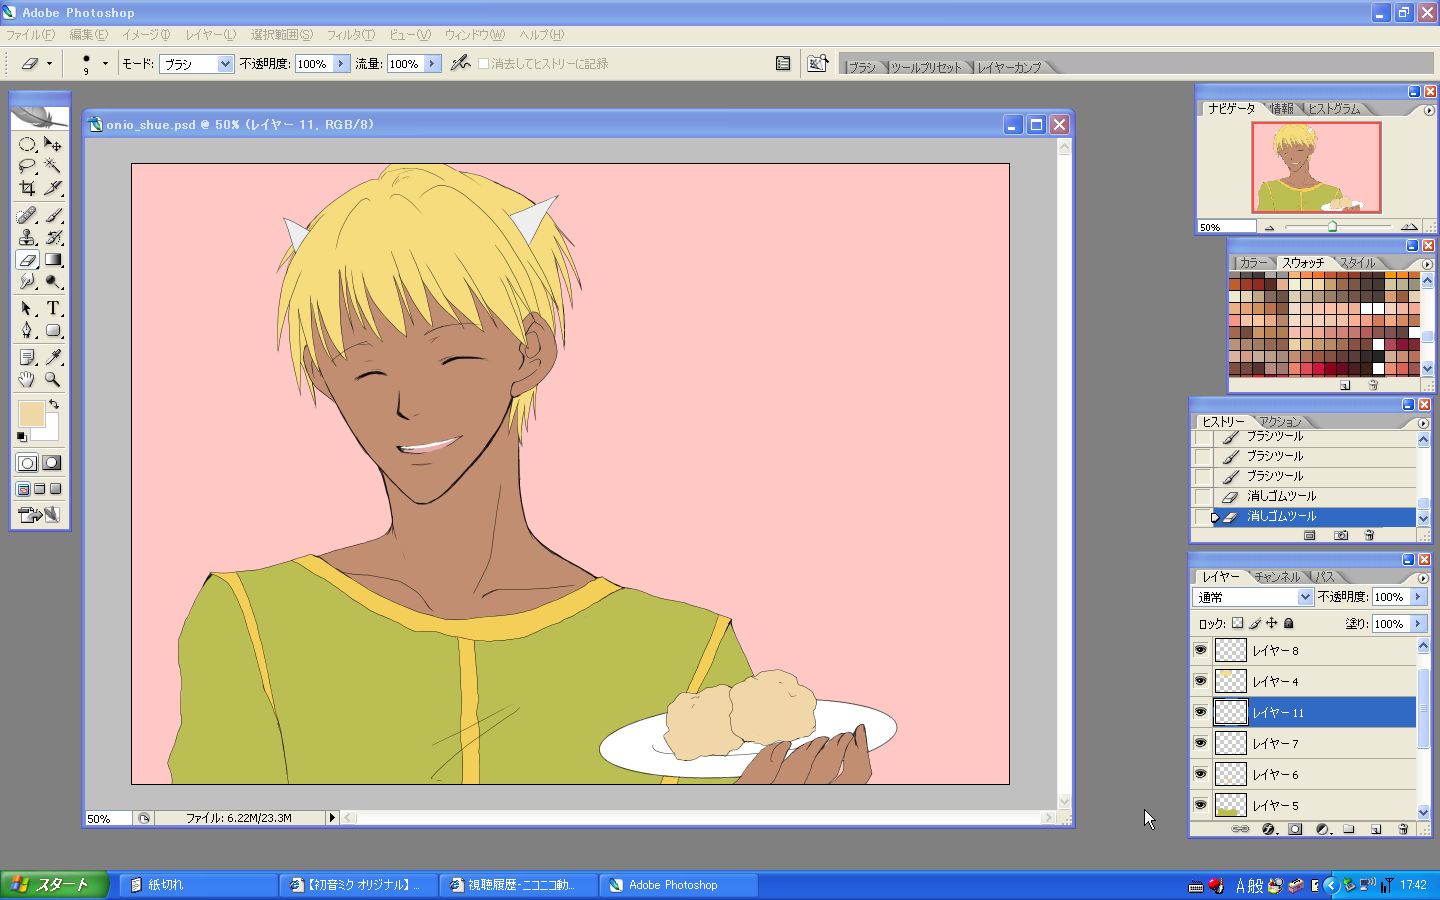Select the Slice tool
This screenshot has height=900, width=1440.
[x=53, y=188]
